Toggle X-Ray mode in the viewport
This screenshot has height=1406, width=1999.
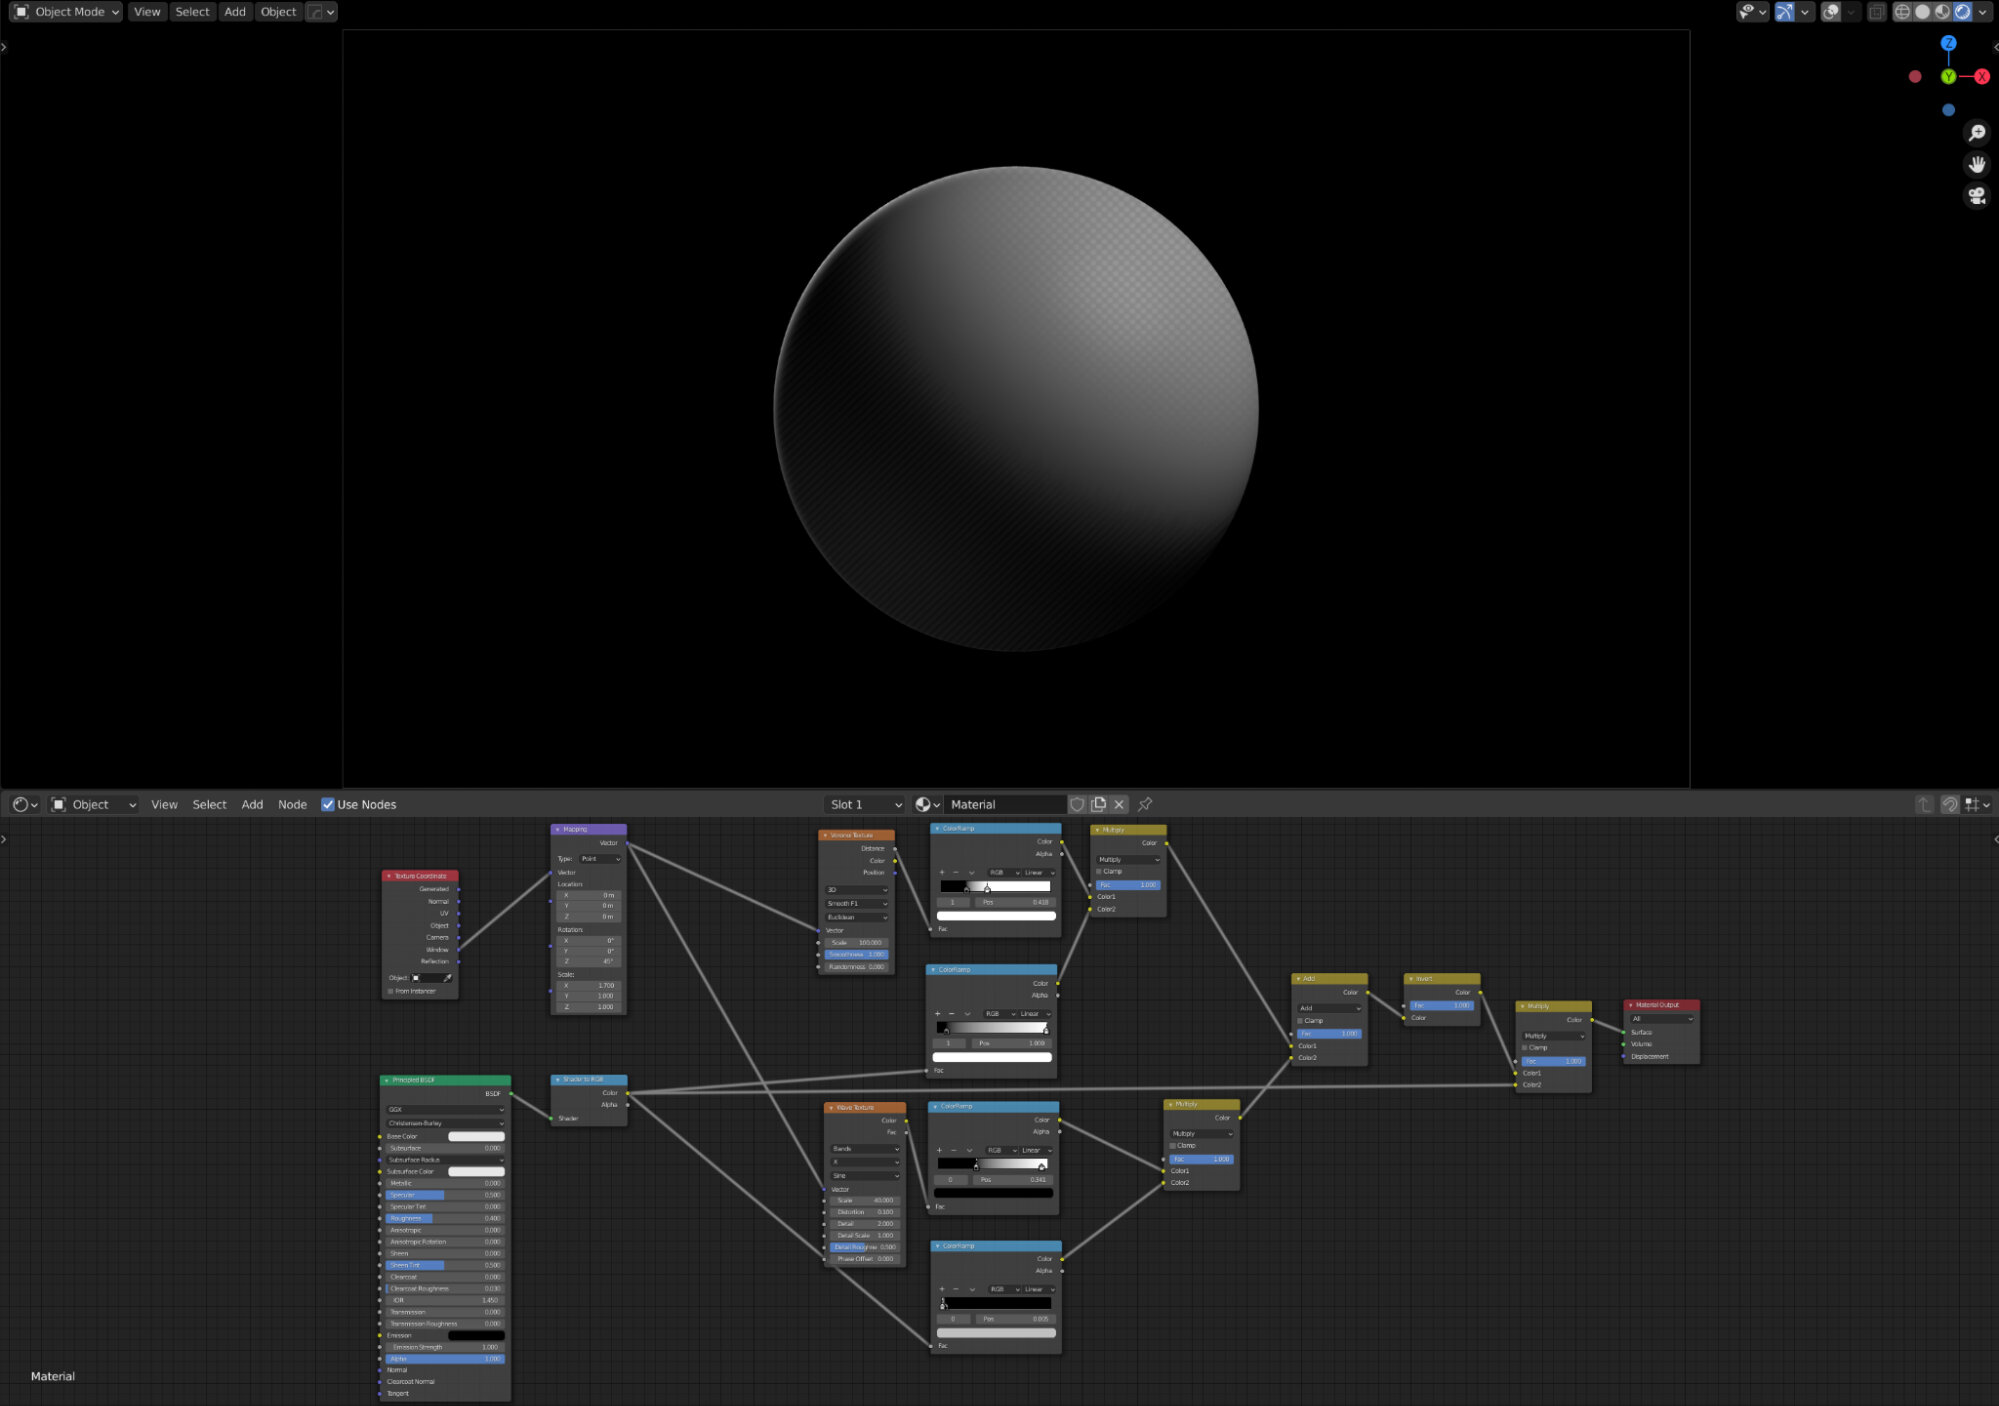pos(1877,11)
